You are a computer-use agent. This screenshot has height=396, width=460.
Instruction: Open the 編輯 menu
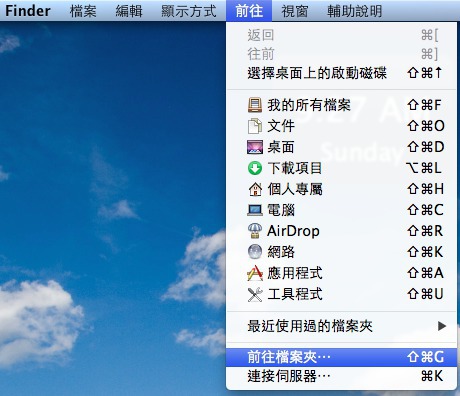pos(129,11)
